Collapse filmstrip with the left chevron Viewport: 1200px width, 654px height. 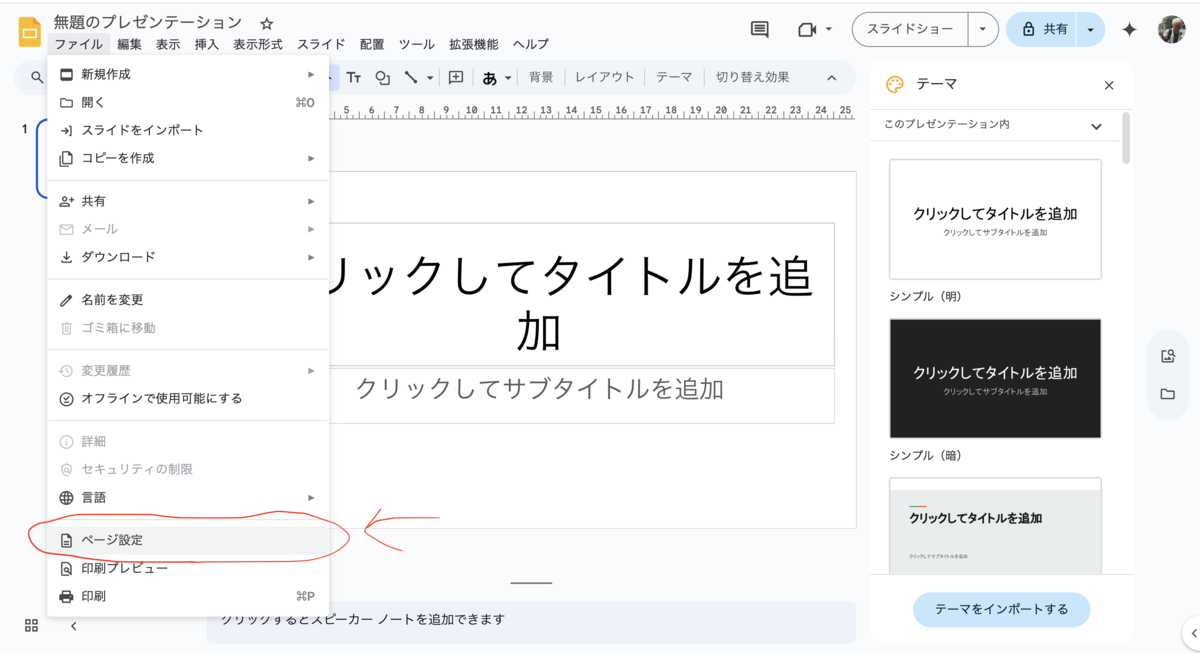click(73, 626)
